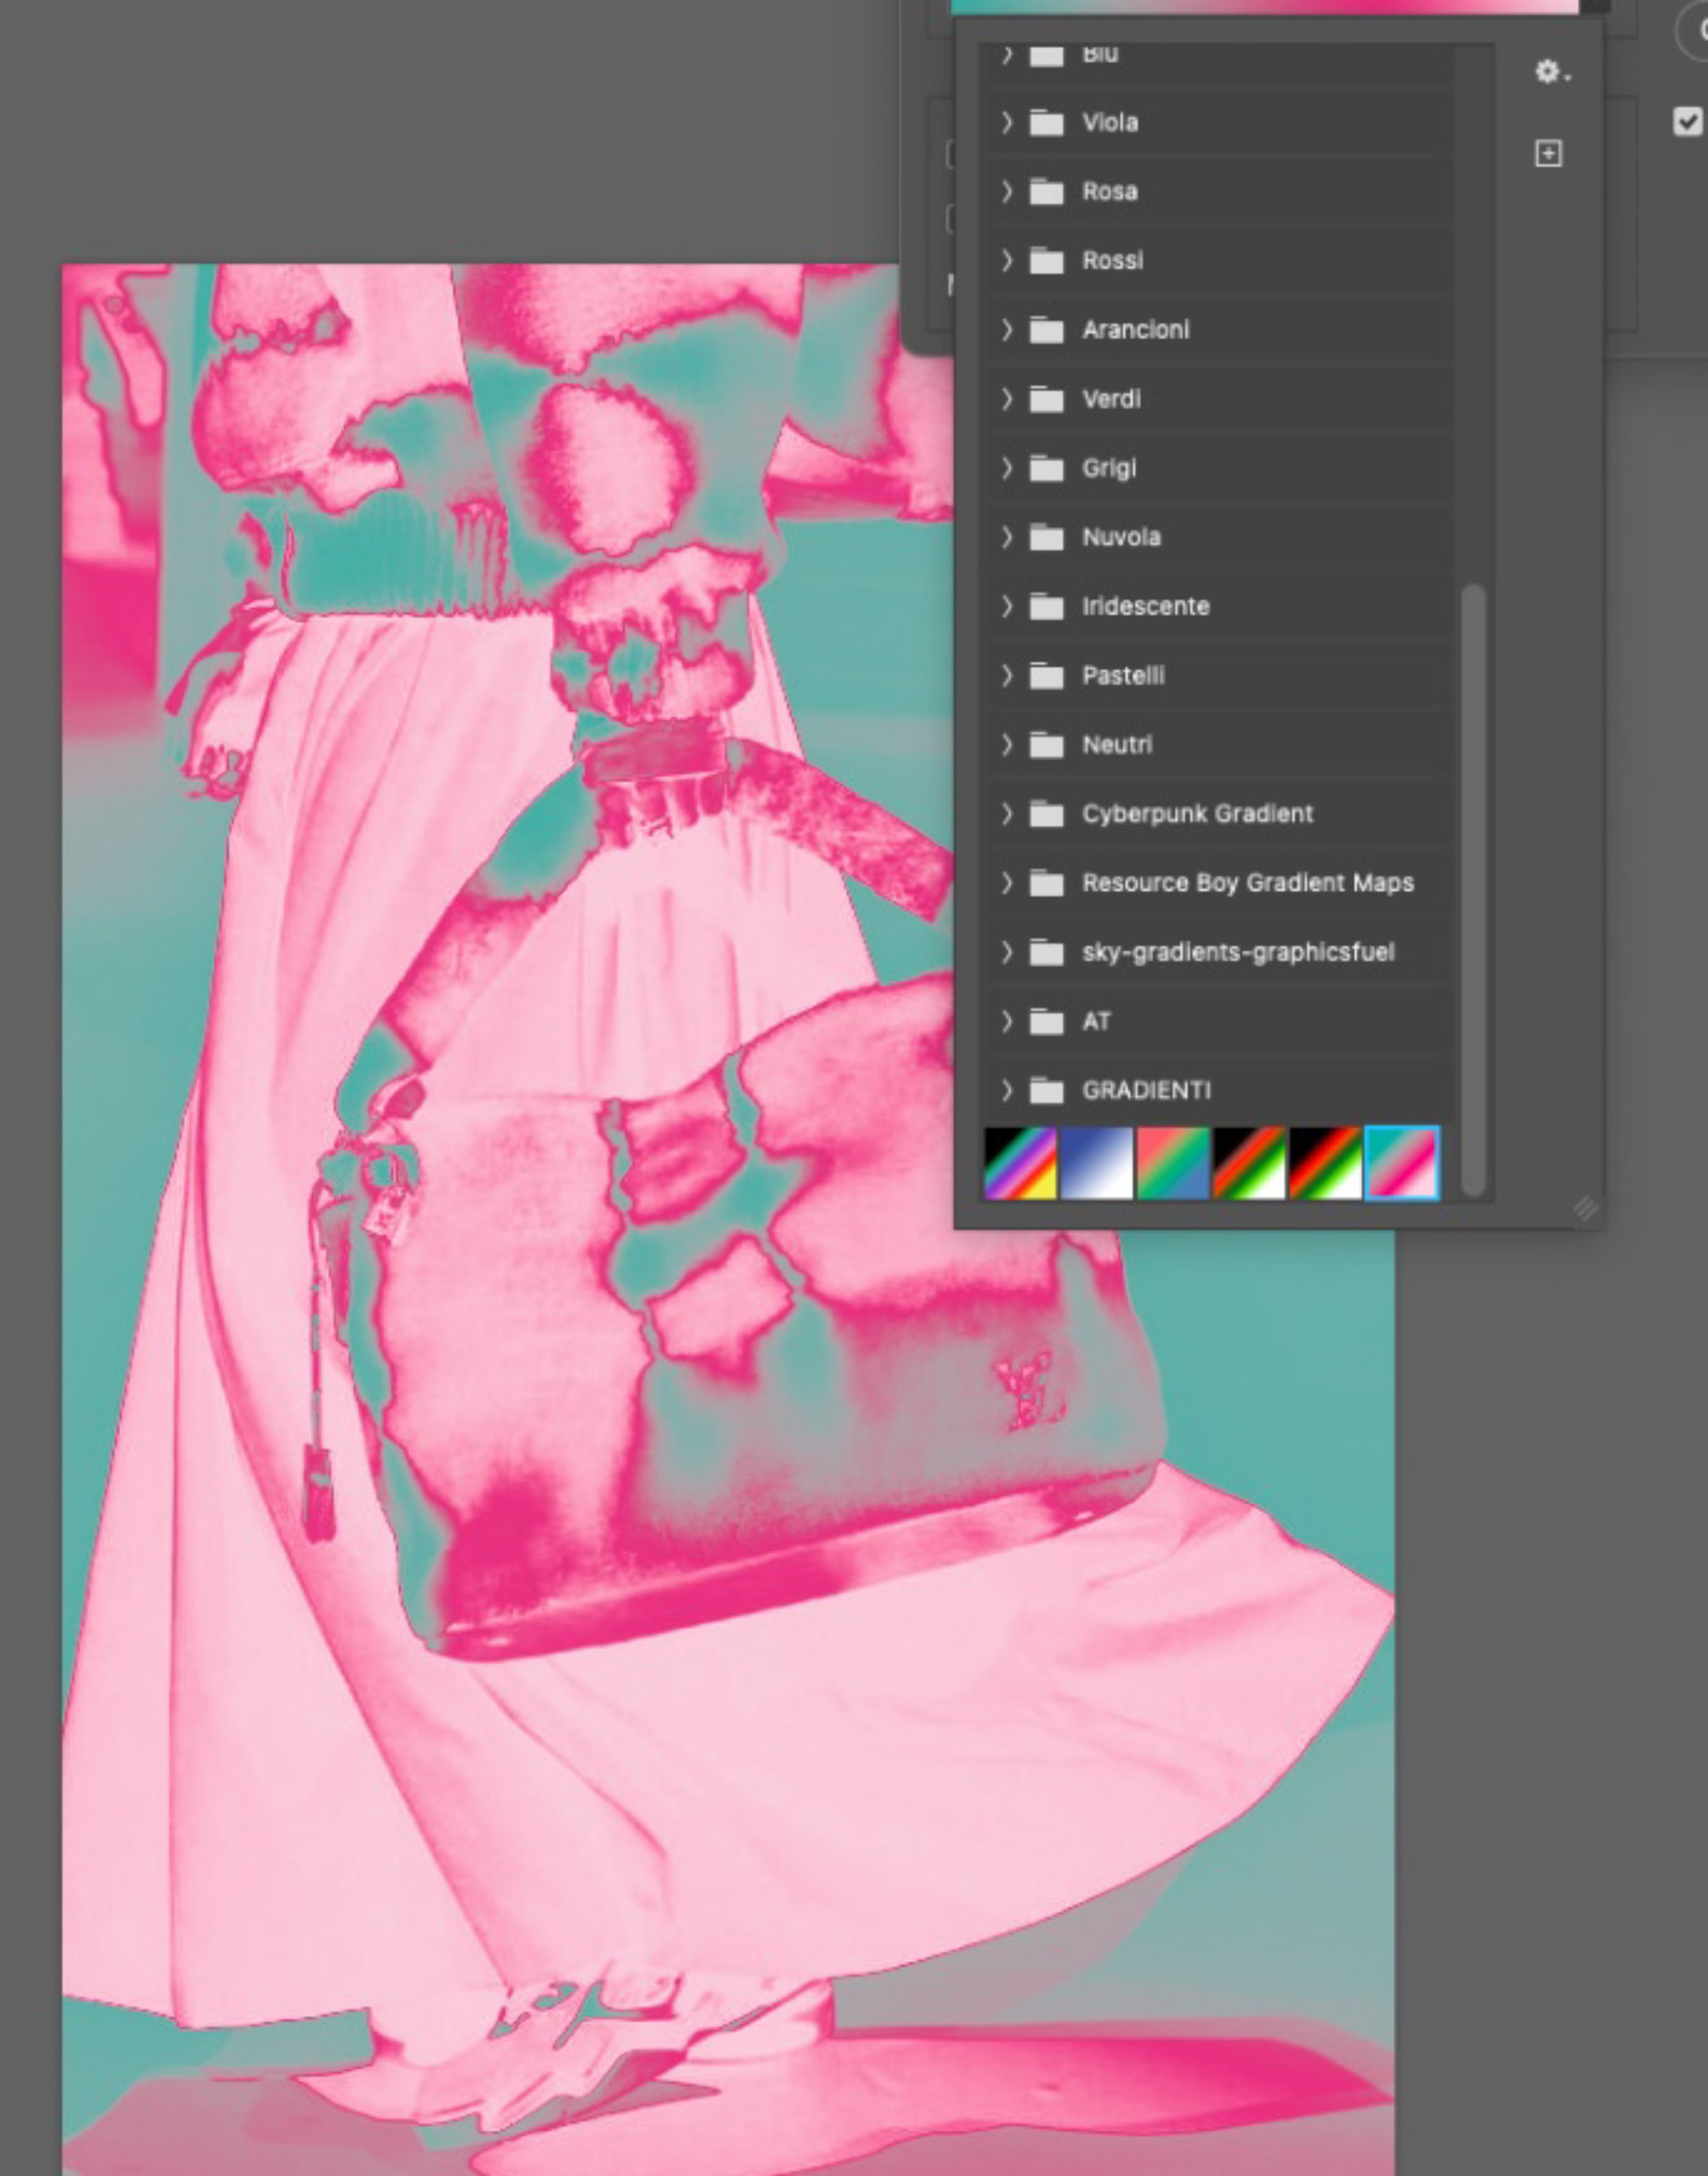Click the Neutri folder icon

1046,744
